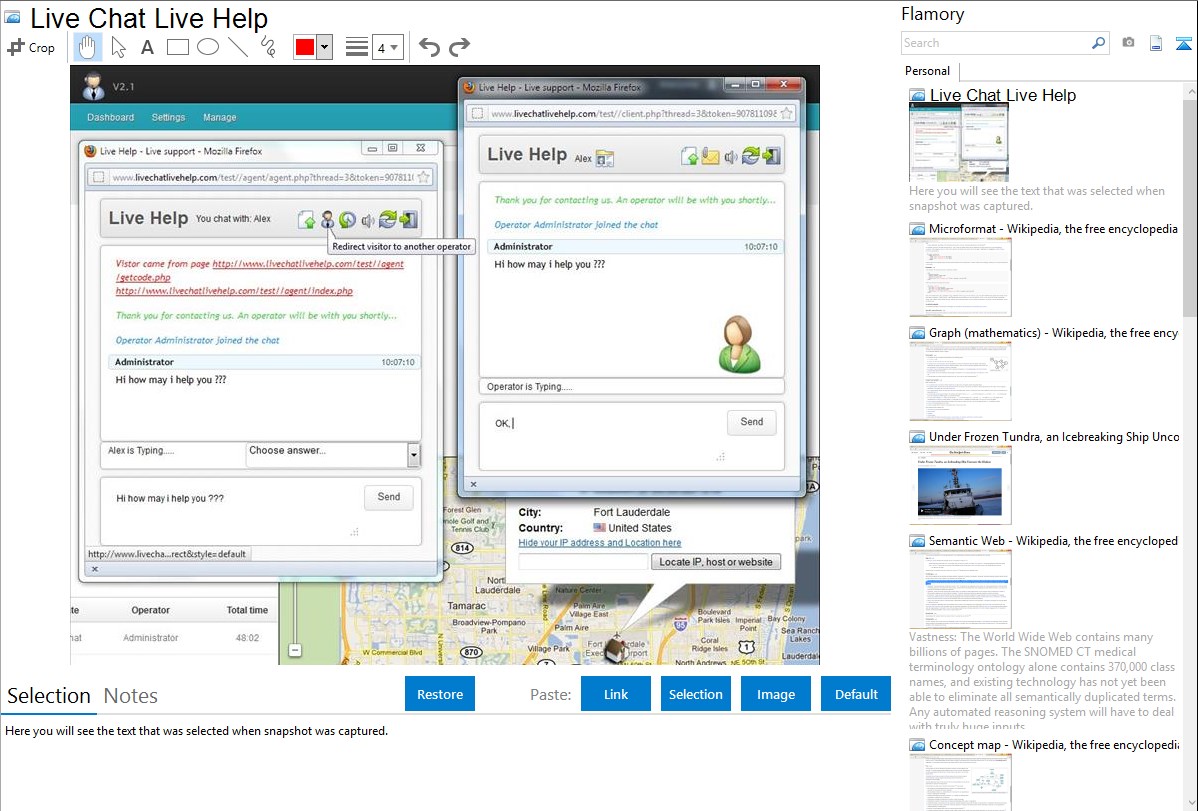Click the document page icon beside camera
The width and height of the screenshot is (1198, 811).
(1156, 43)
